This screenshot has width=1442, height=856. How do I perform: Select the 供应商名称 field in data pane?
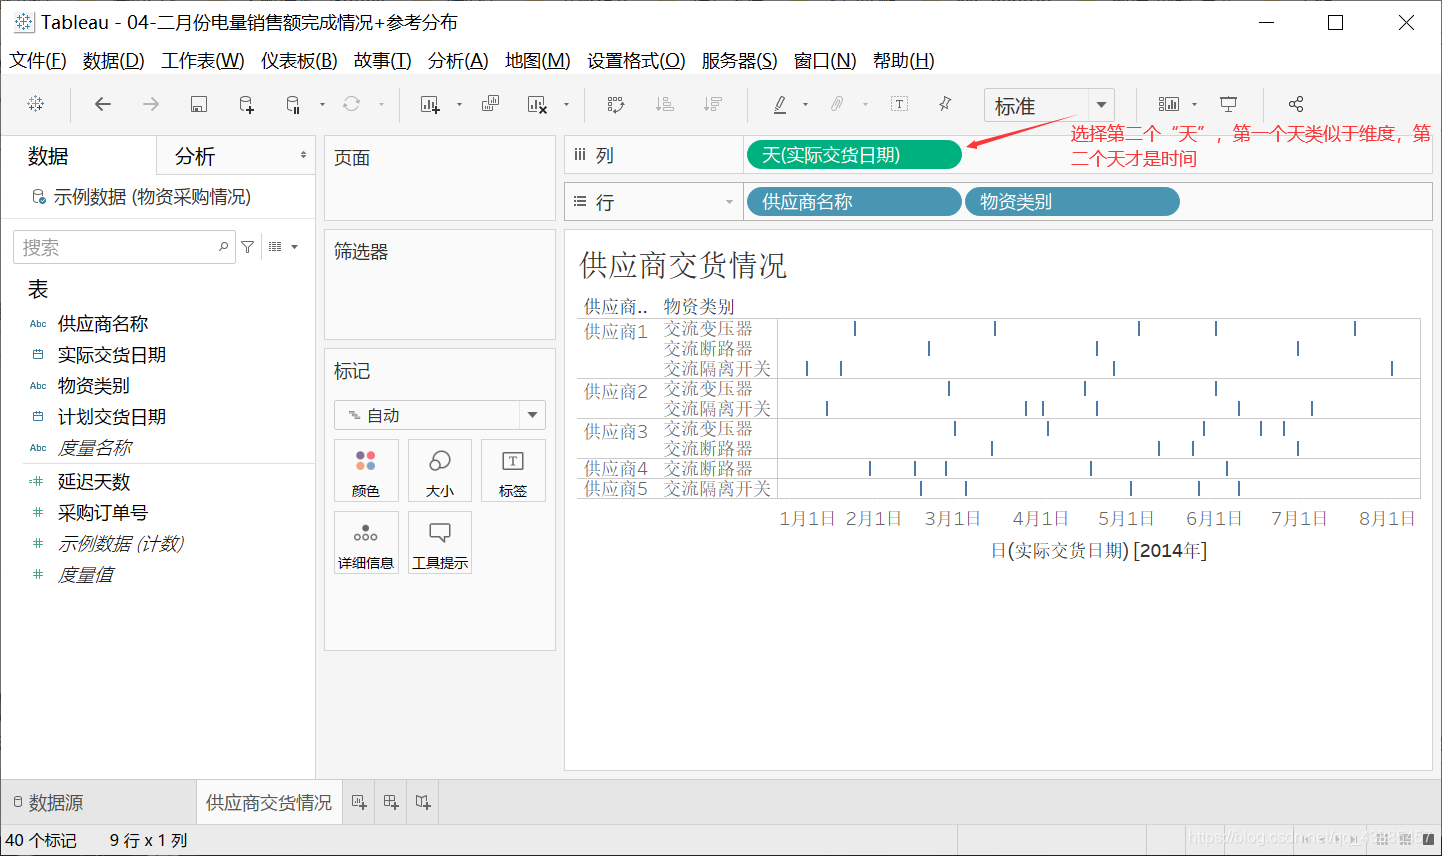(103, 324)
